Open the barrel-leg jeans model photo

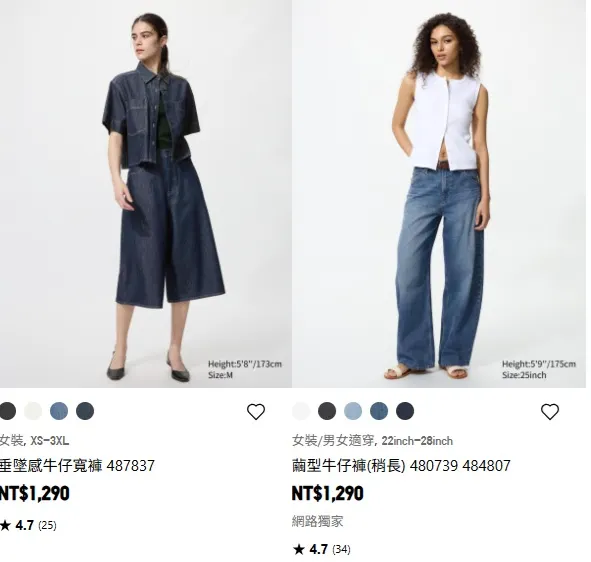(439, 194)
